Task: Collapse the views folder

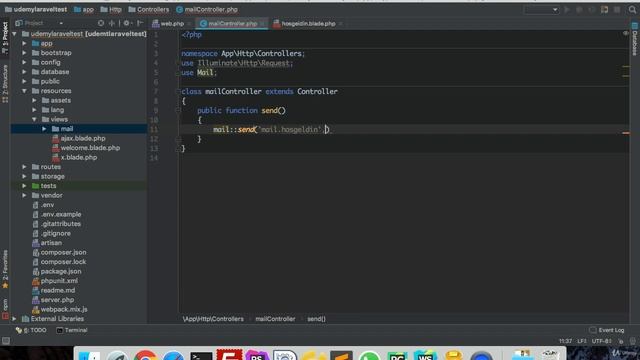Action: pos(34,119)
